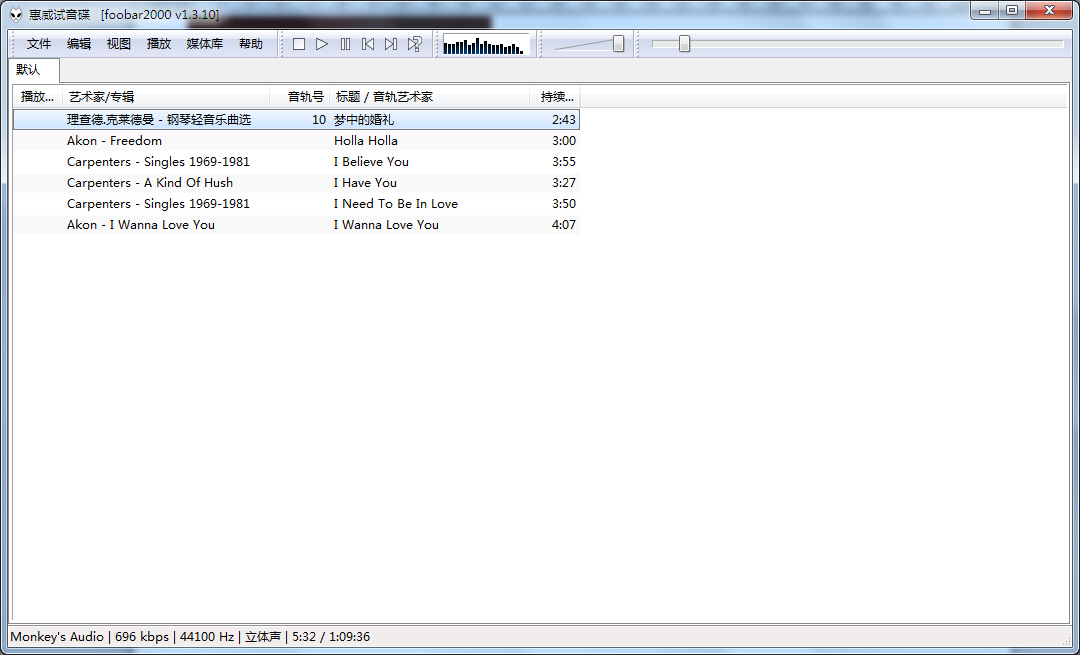Play a random track icon
This screenshot has width=1080, height=655.
tap(414, 44)
